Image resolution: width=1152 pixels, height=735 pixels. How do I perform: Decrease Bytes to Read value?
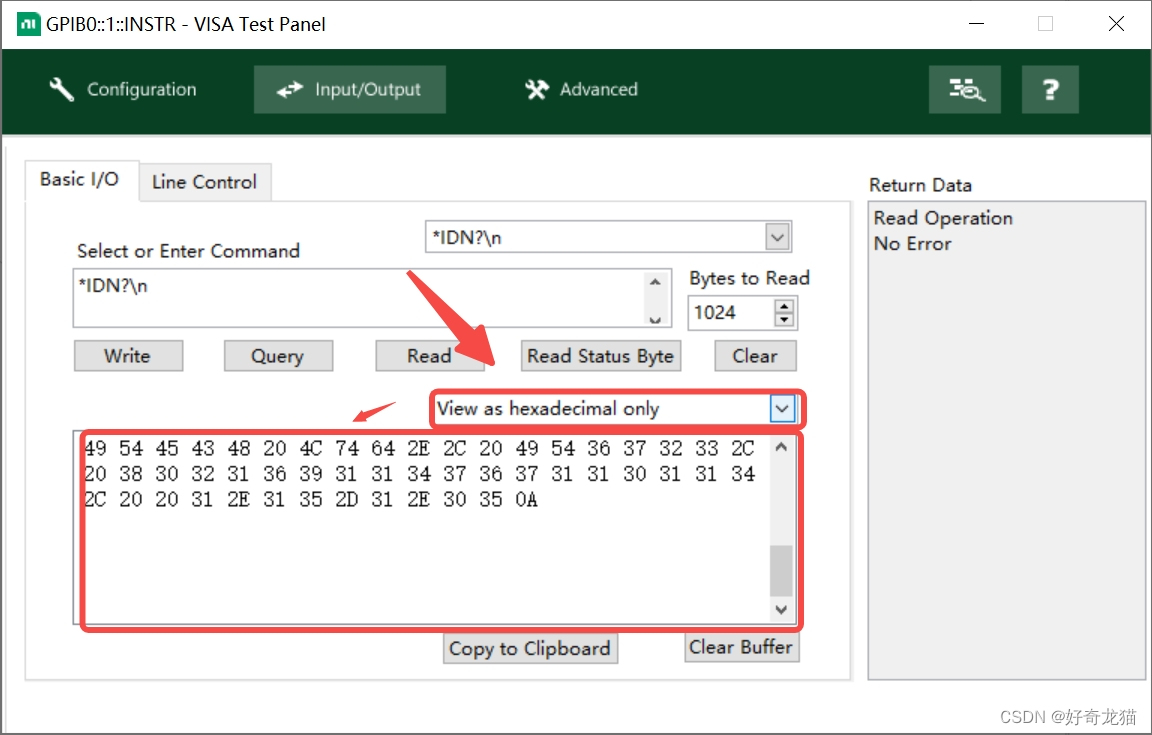(784, 320)
